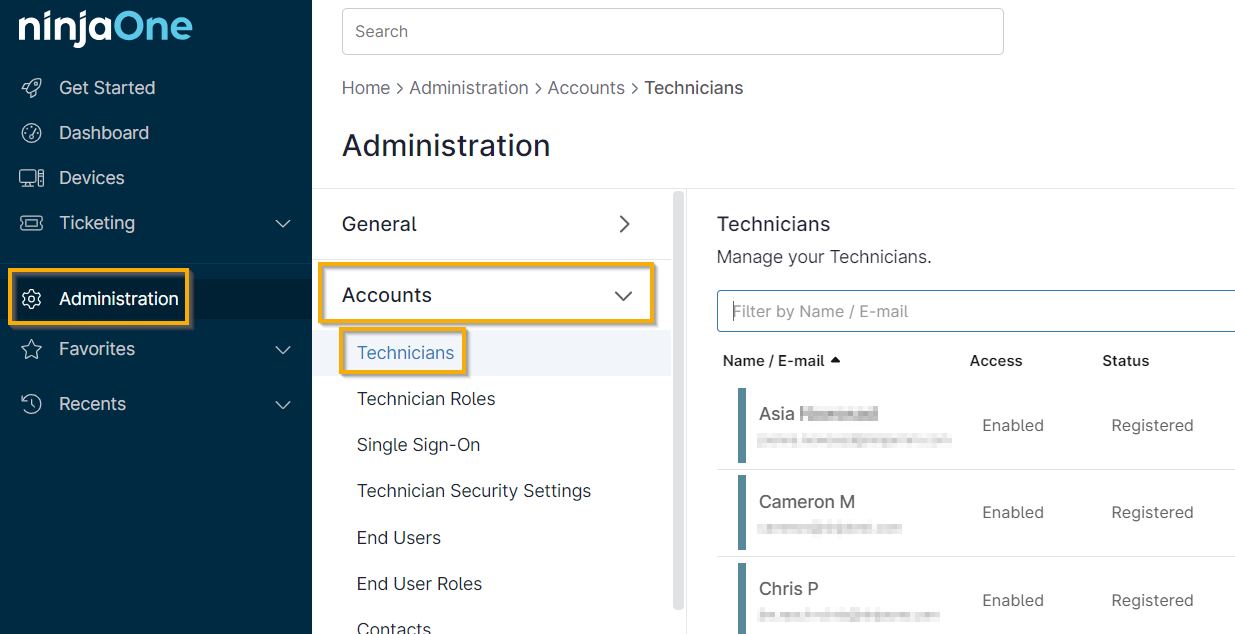1235x634 pixels.
Task: Click the Recents clock icon
Action: click(x=32, y=404)
